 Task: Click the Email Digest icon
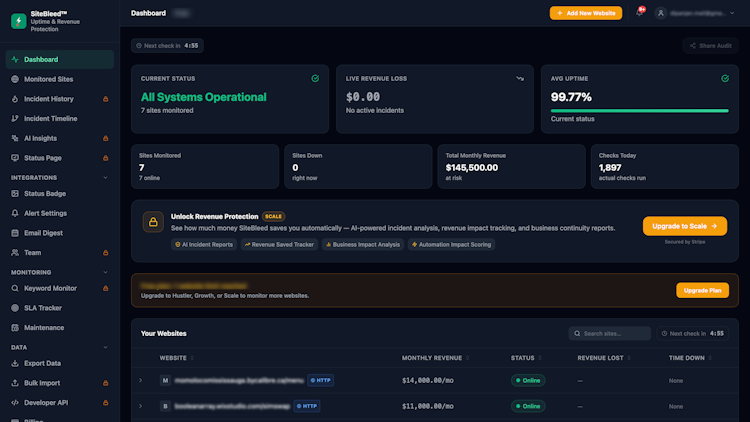(x=15, y=233)
